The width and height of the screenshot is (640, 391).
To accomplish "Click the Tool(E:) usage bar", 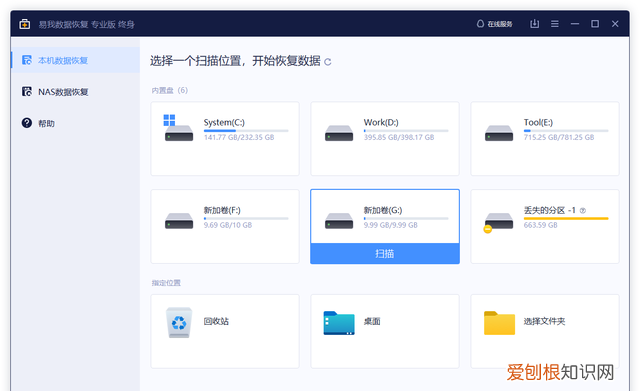I will point(566,131).
